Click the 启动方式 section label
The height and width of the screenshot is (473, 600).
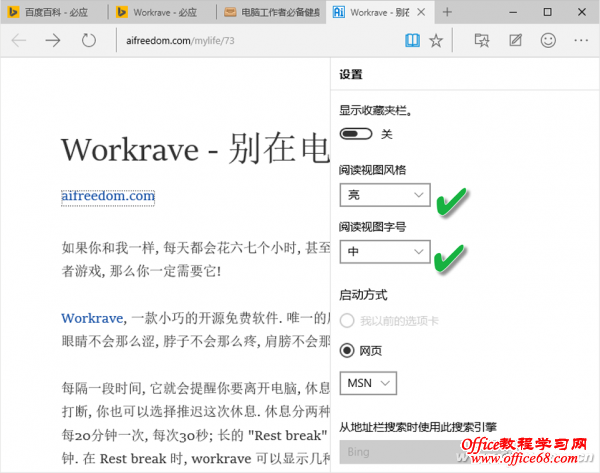pyautogui.click(x=363, y=295)
